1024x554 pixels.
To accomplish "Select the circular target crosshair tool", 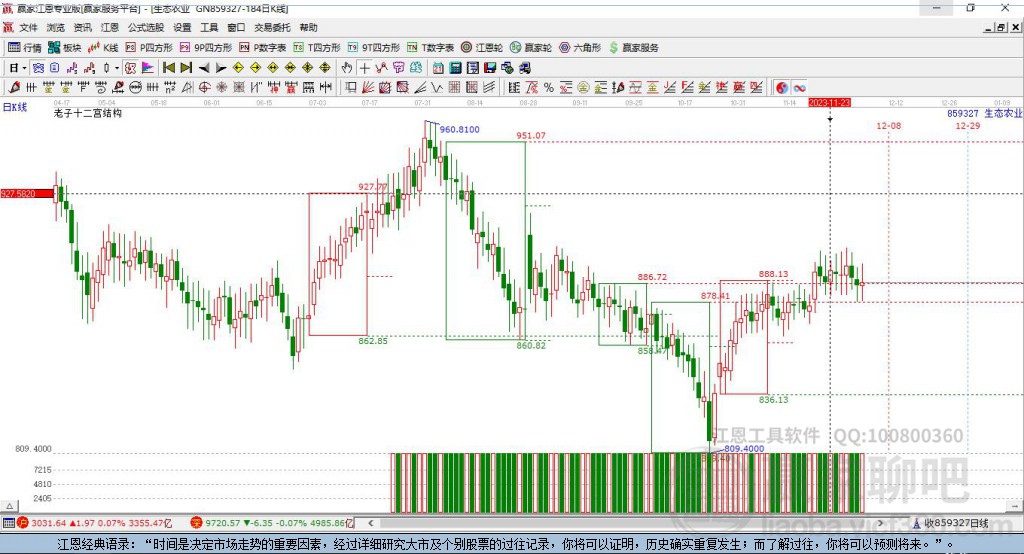I will coord(204,88).
